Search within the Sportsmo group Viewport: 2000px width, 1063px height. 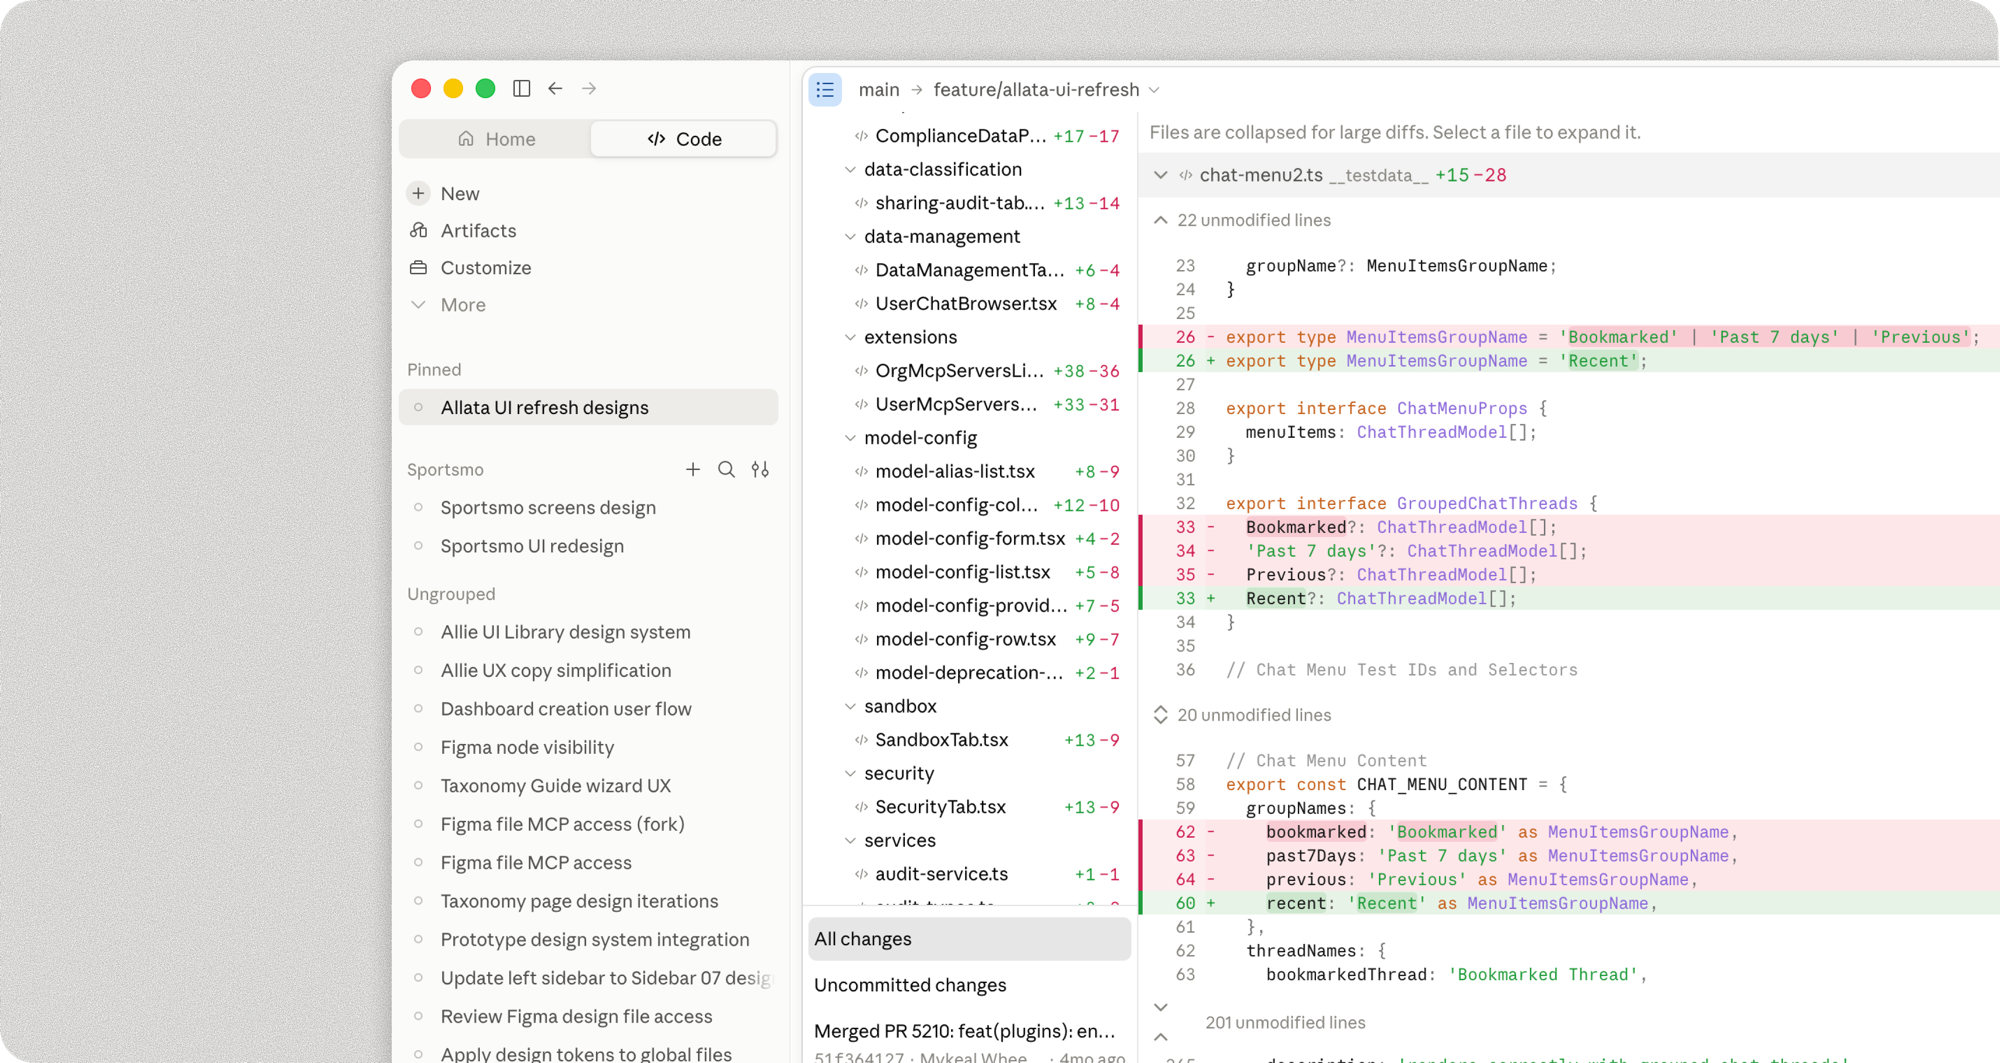(726, 469)
